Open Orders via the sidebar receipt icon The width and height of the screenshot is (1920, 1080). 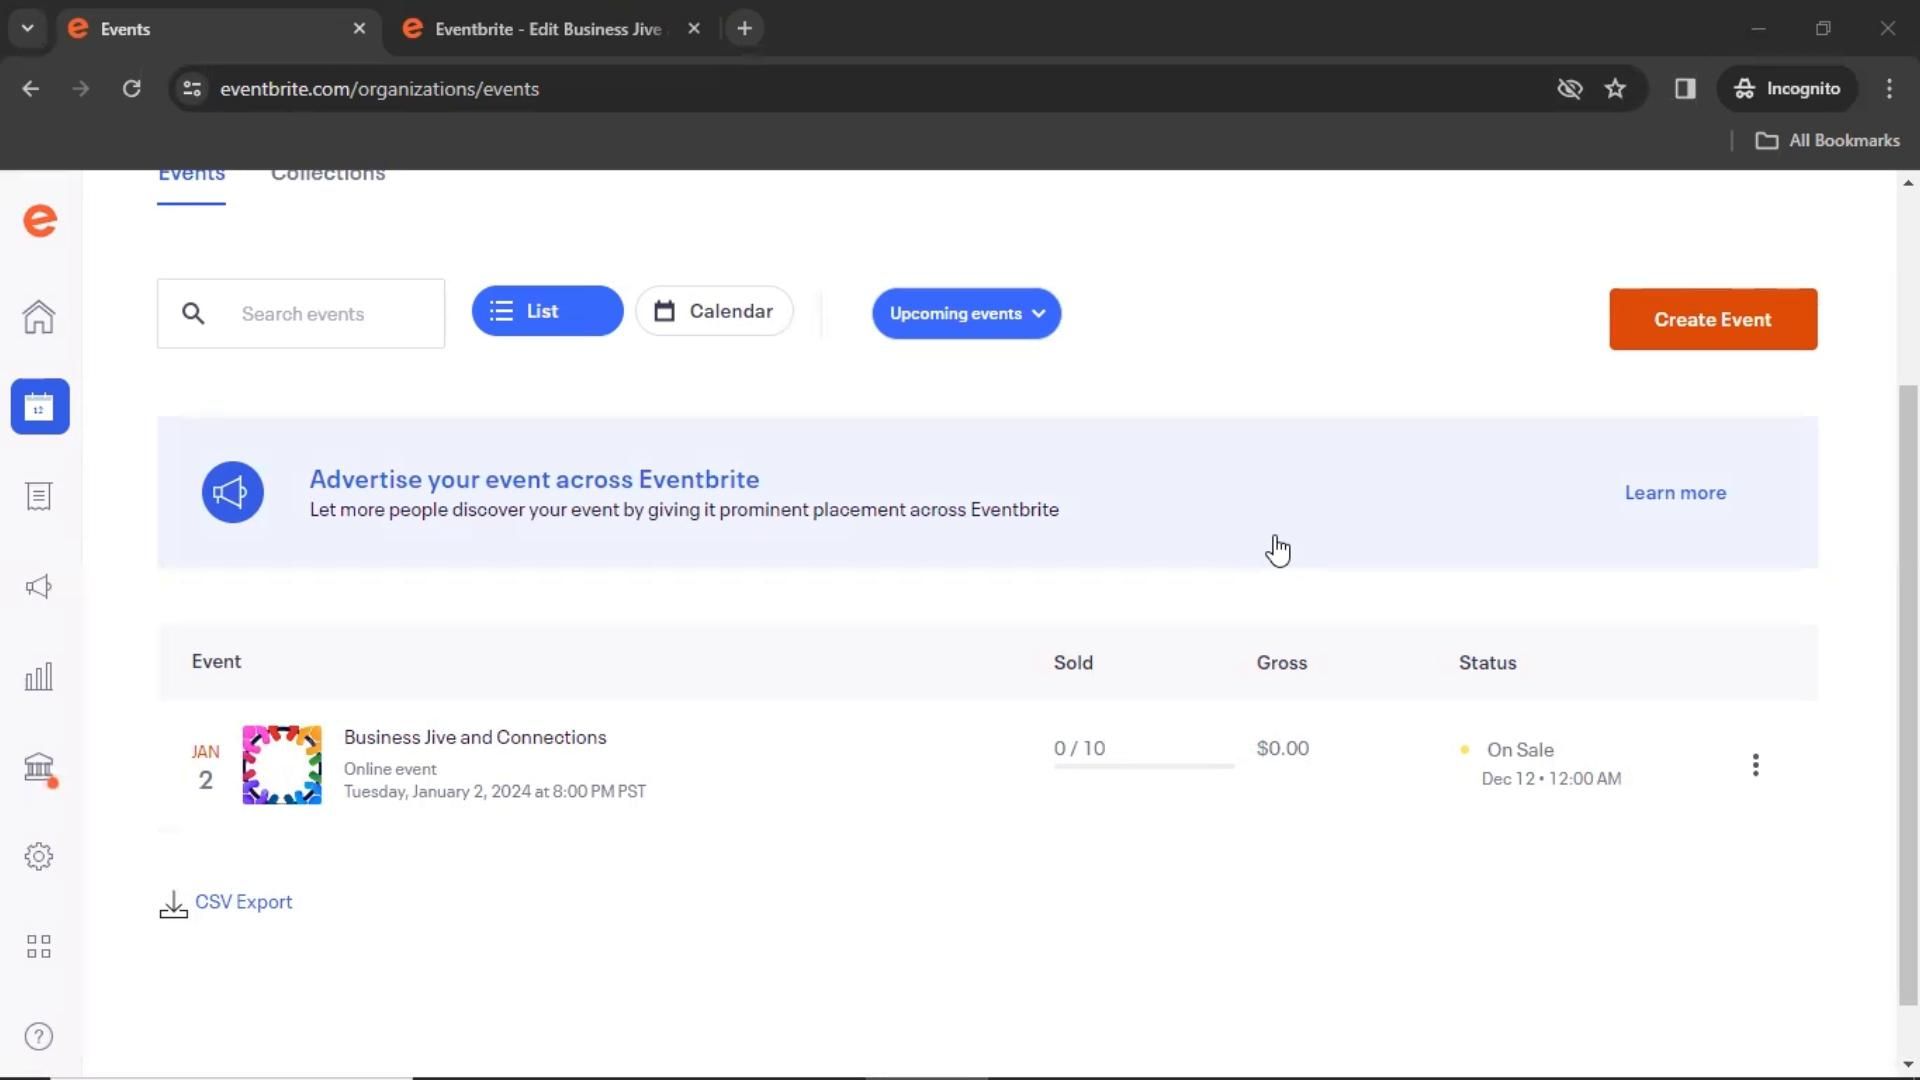point(39,496)
